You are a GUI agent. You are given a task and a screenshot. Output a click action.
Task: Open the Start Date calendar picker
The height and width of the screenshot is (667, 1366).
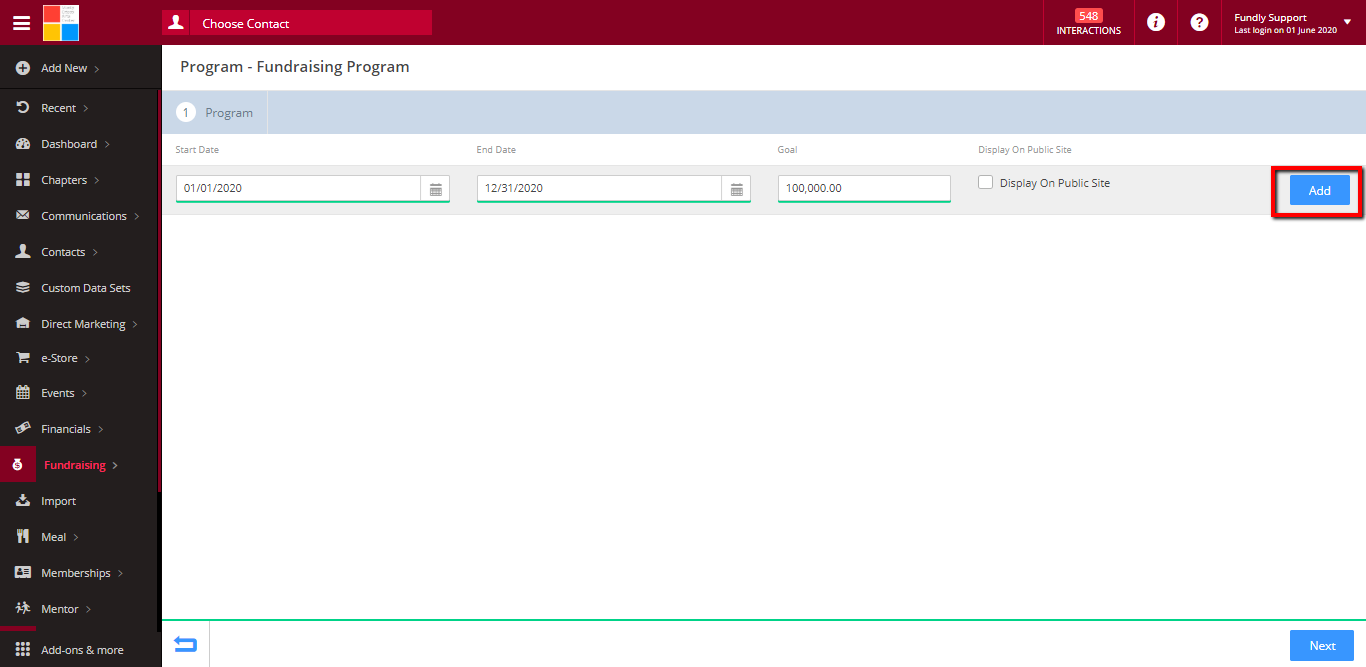coord(436,189)
